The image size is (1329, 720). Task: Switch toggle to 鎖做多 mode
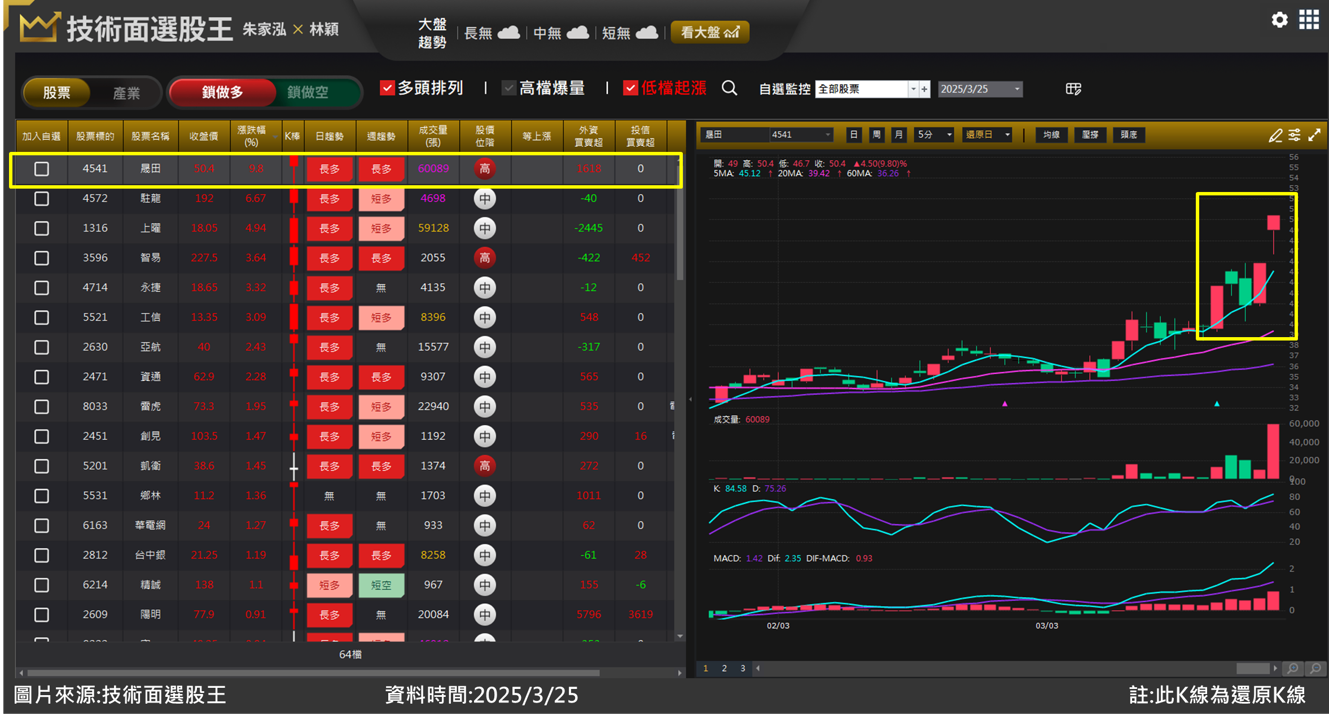(222, 92)
